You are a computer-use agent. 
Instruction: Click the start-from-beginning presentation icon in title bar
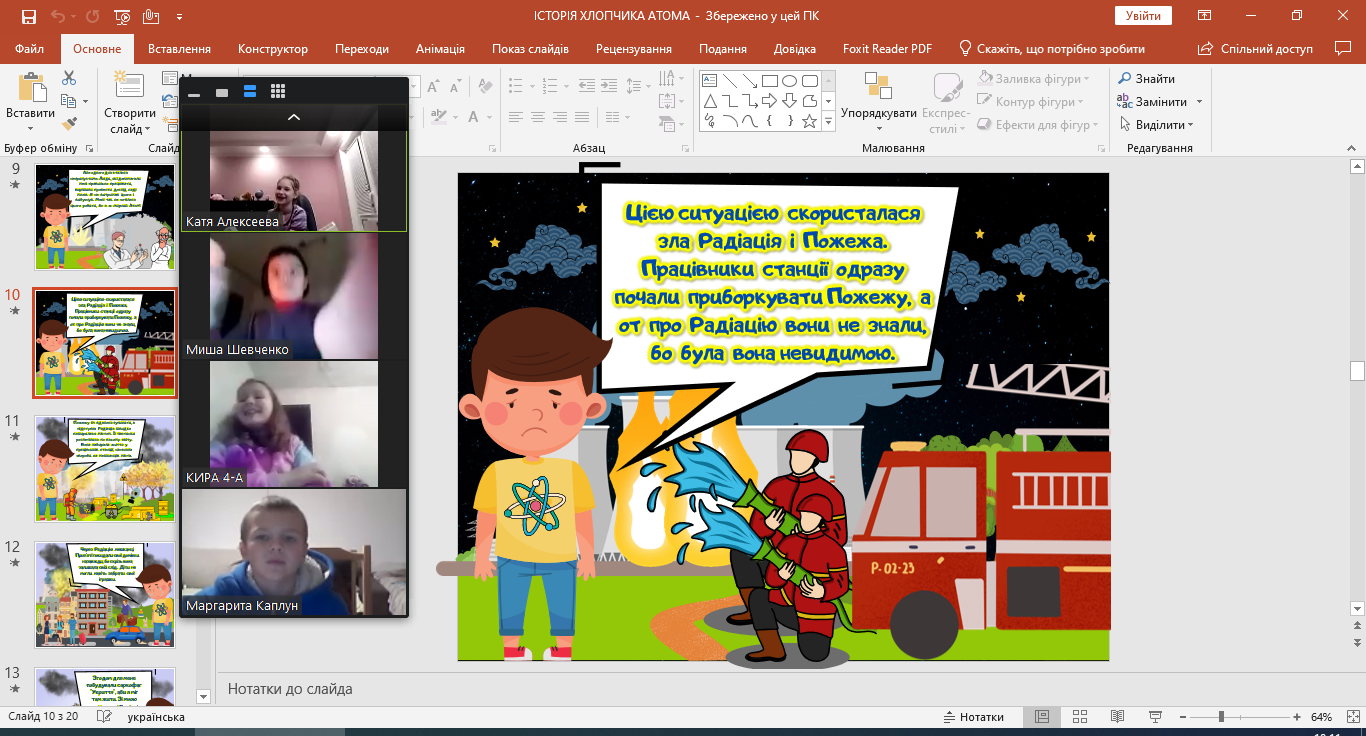click(122, 17)
